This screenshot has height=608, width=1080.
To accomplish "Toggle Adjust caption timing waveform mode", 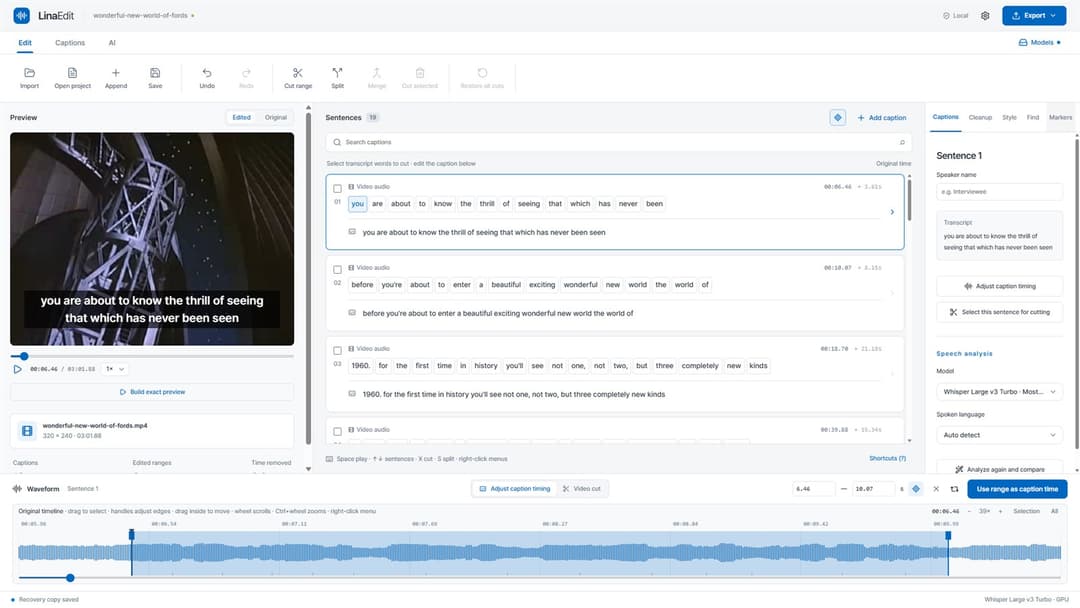I will (515, 489).
